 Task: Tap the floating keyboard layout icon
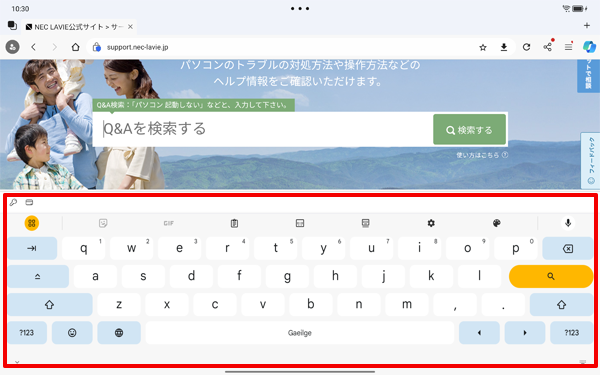coord(365,223)
